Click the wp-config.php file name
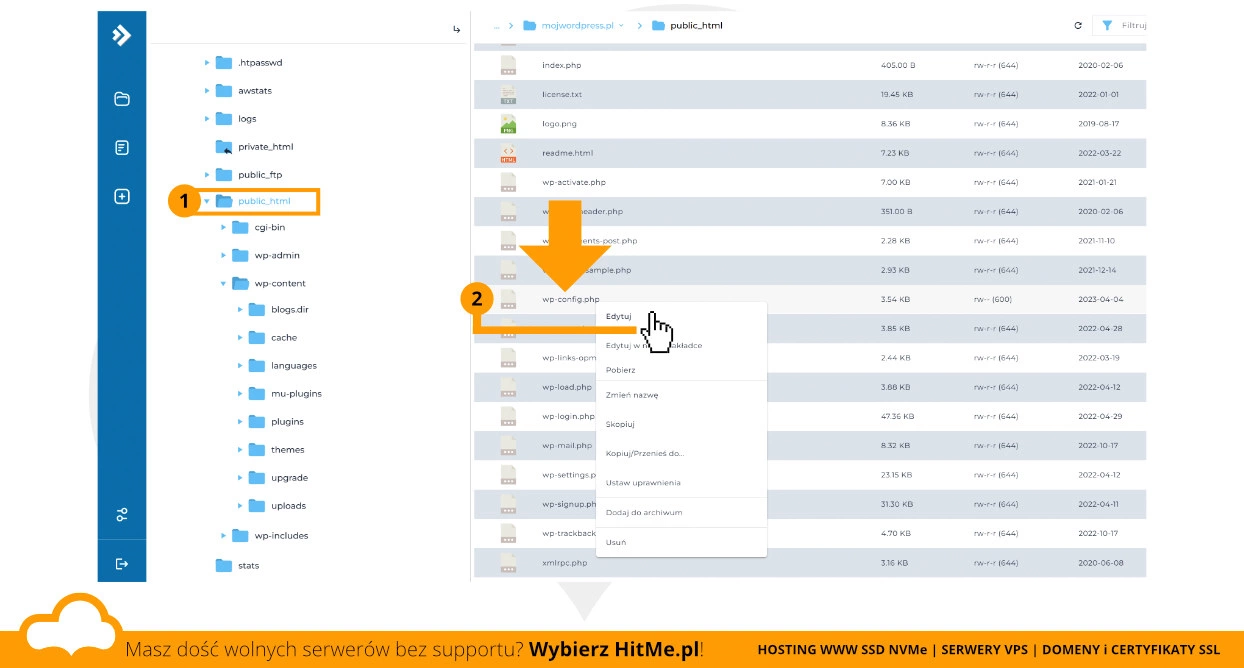Viewport: 1244px width, 668px height. (x=571, y=299)
